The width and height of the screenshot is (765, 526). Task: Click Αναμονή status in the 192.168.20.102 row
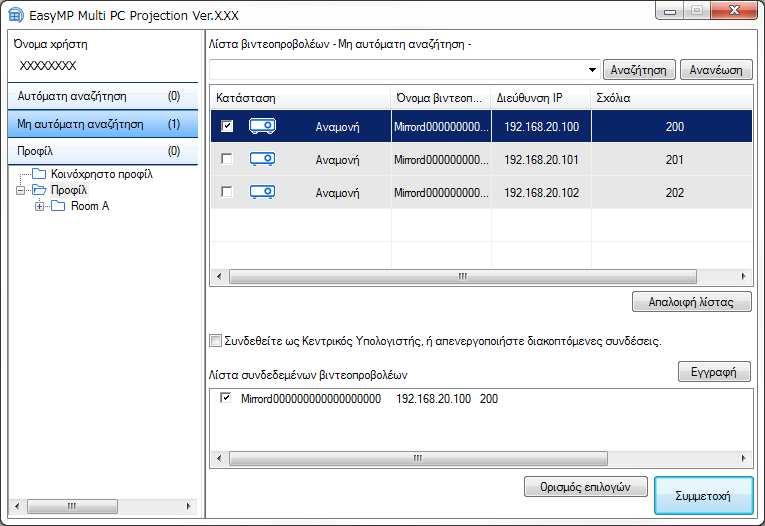[x=337, y=193]
